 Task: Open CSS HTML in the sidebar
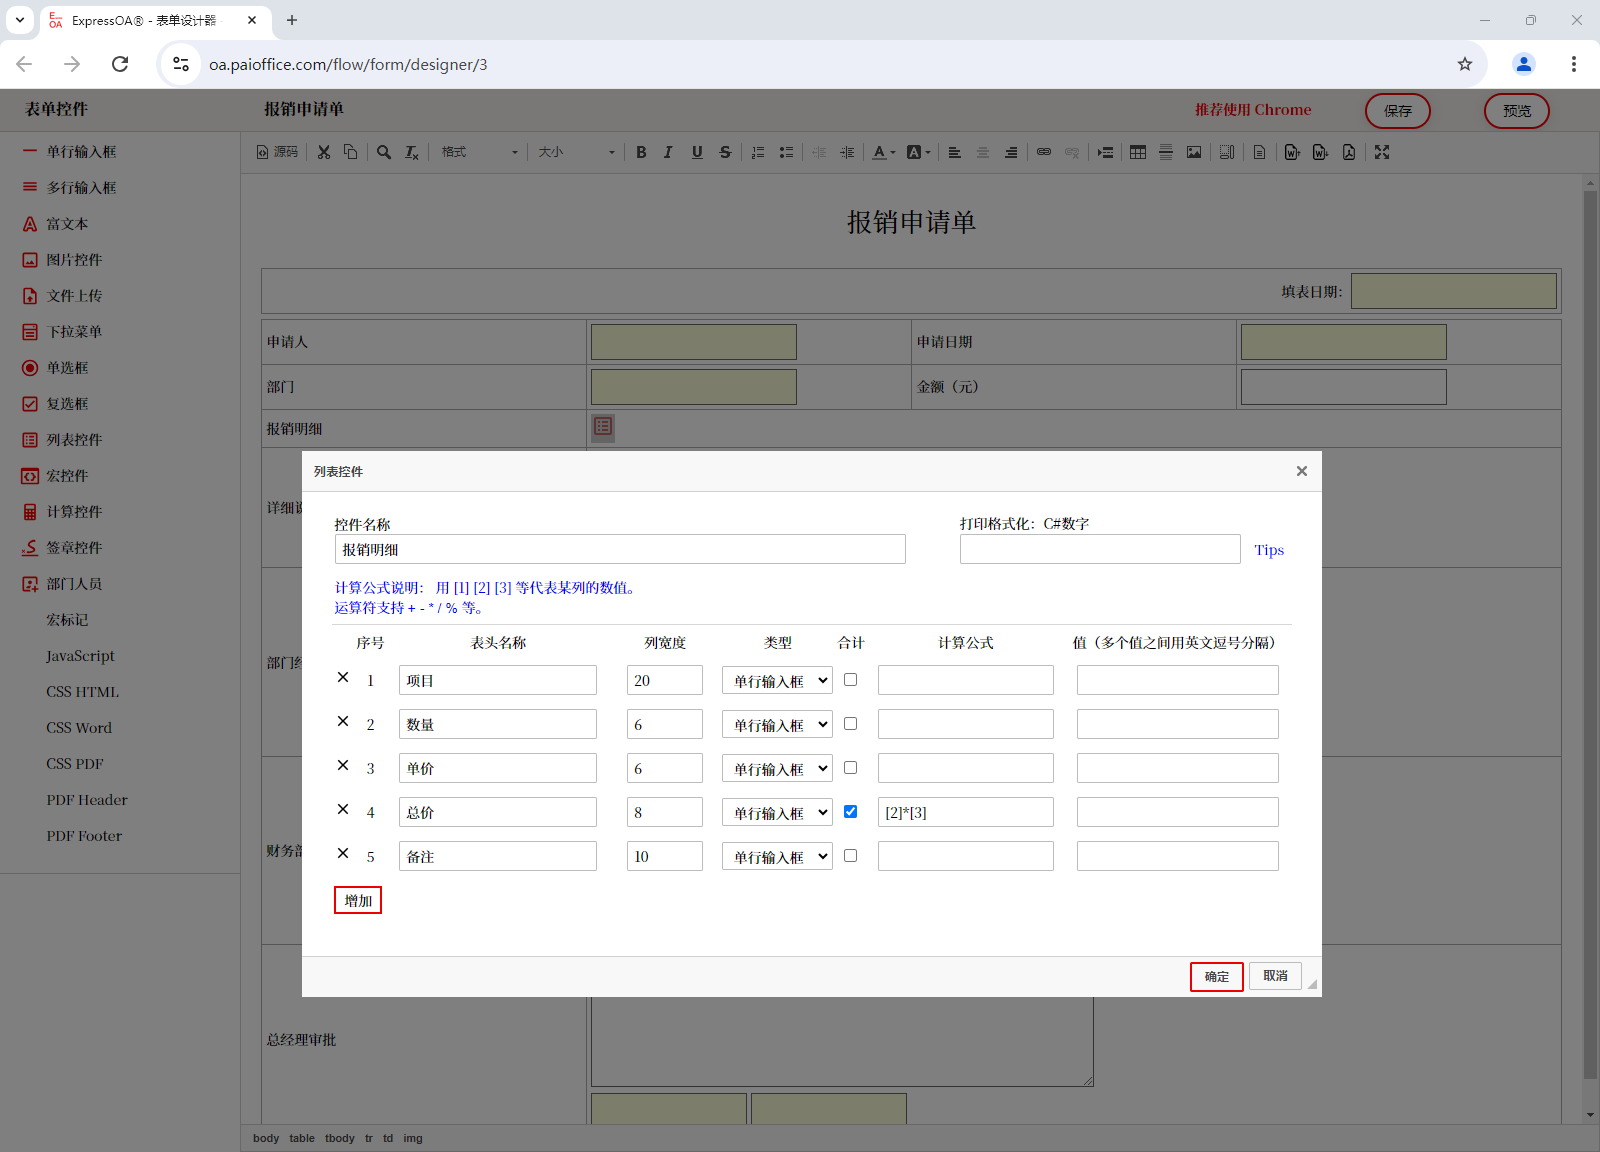82,692
